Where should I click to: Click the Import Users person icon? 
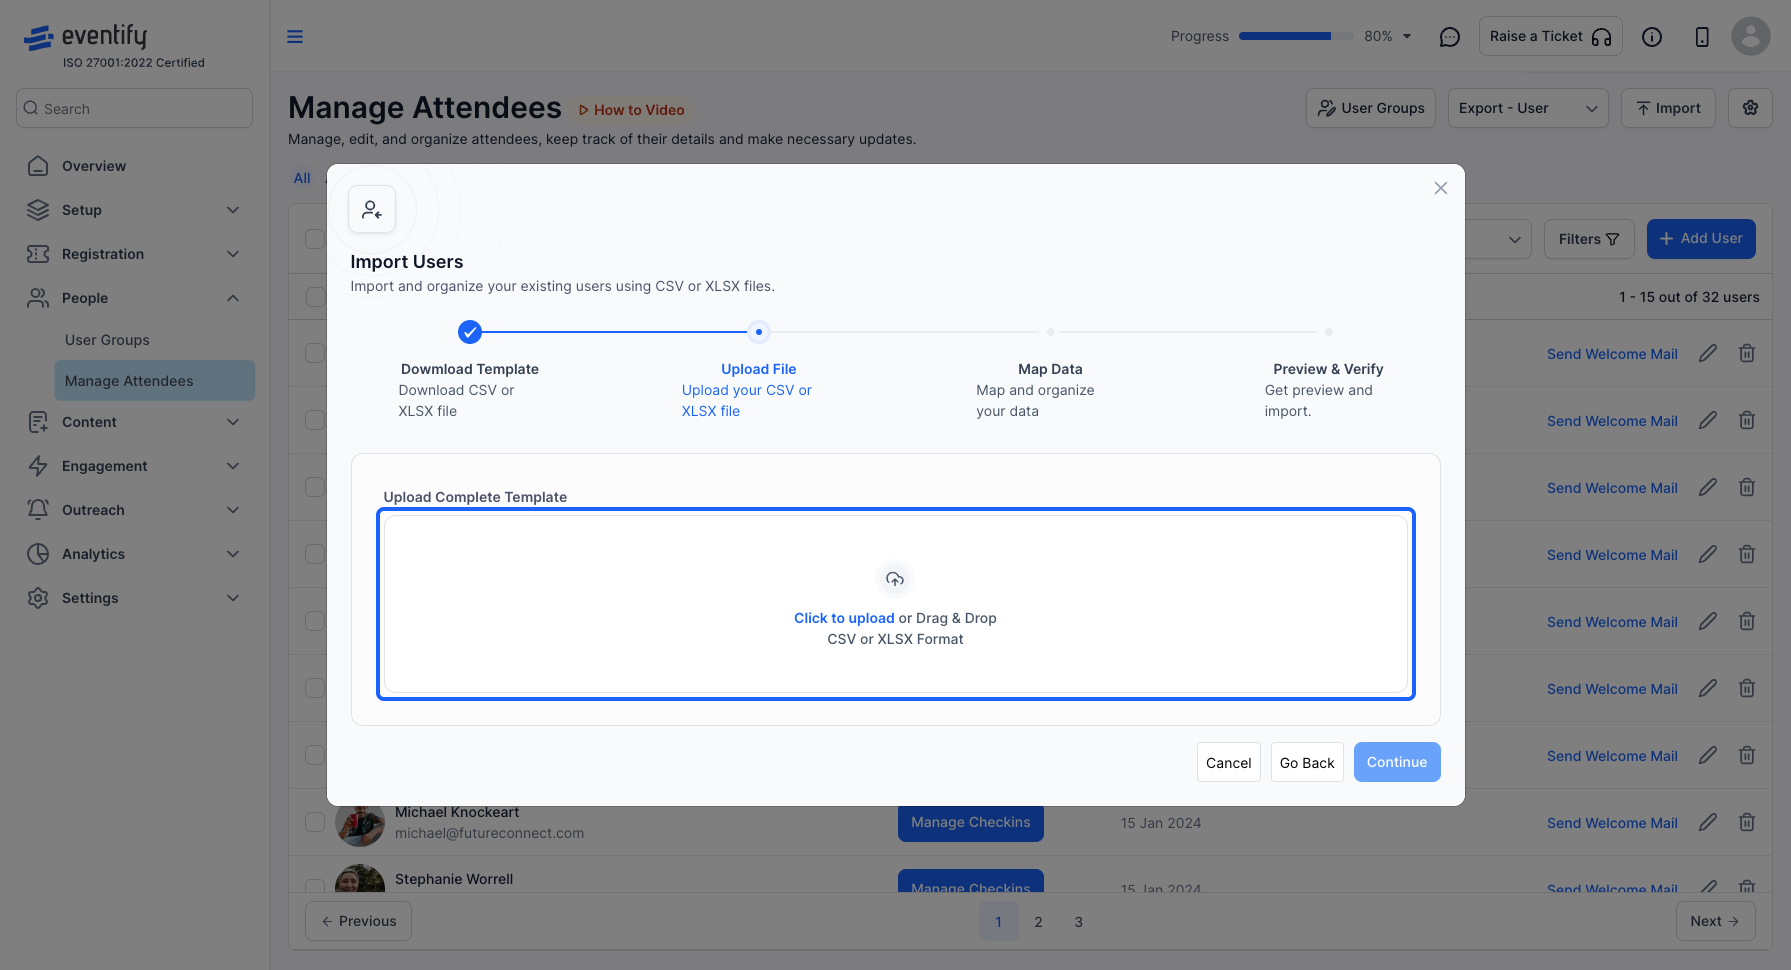pos(372,209)
